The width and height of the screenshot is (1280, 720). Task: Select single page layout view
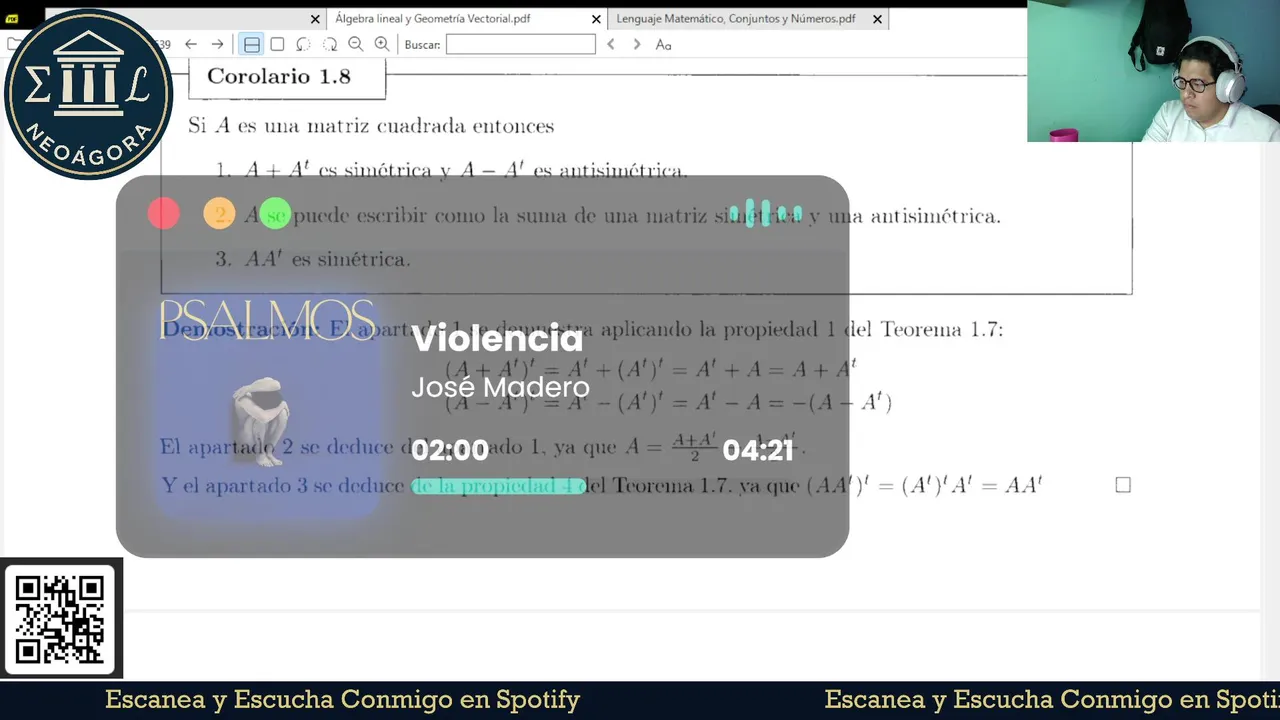277,44
